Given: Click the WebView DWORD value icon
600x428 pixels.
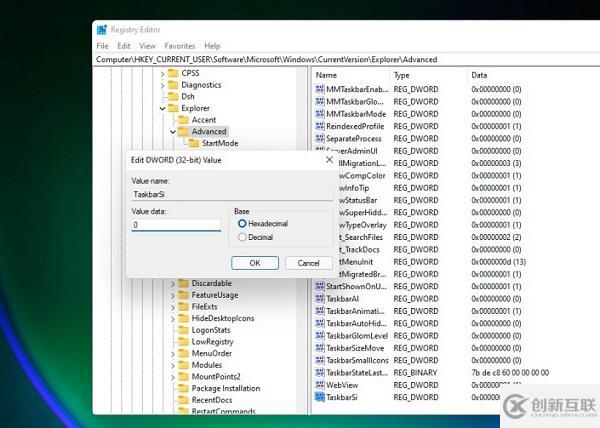Looking at the screenshot, I should click(x=320, y=385).
